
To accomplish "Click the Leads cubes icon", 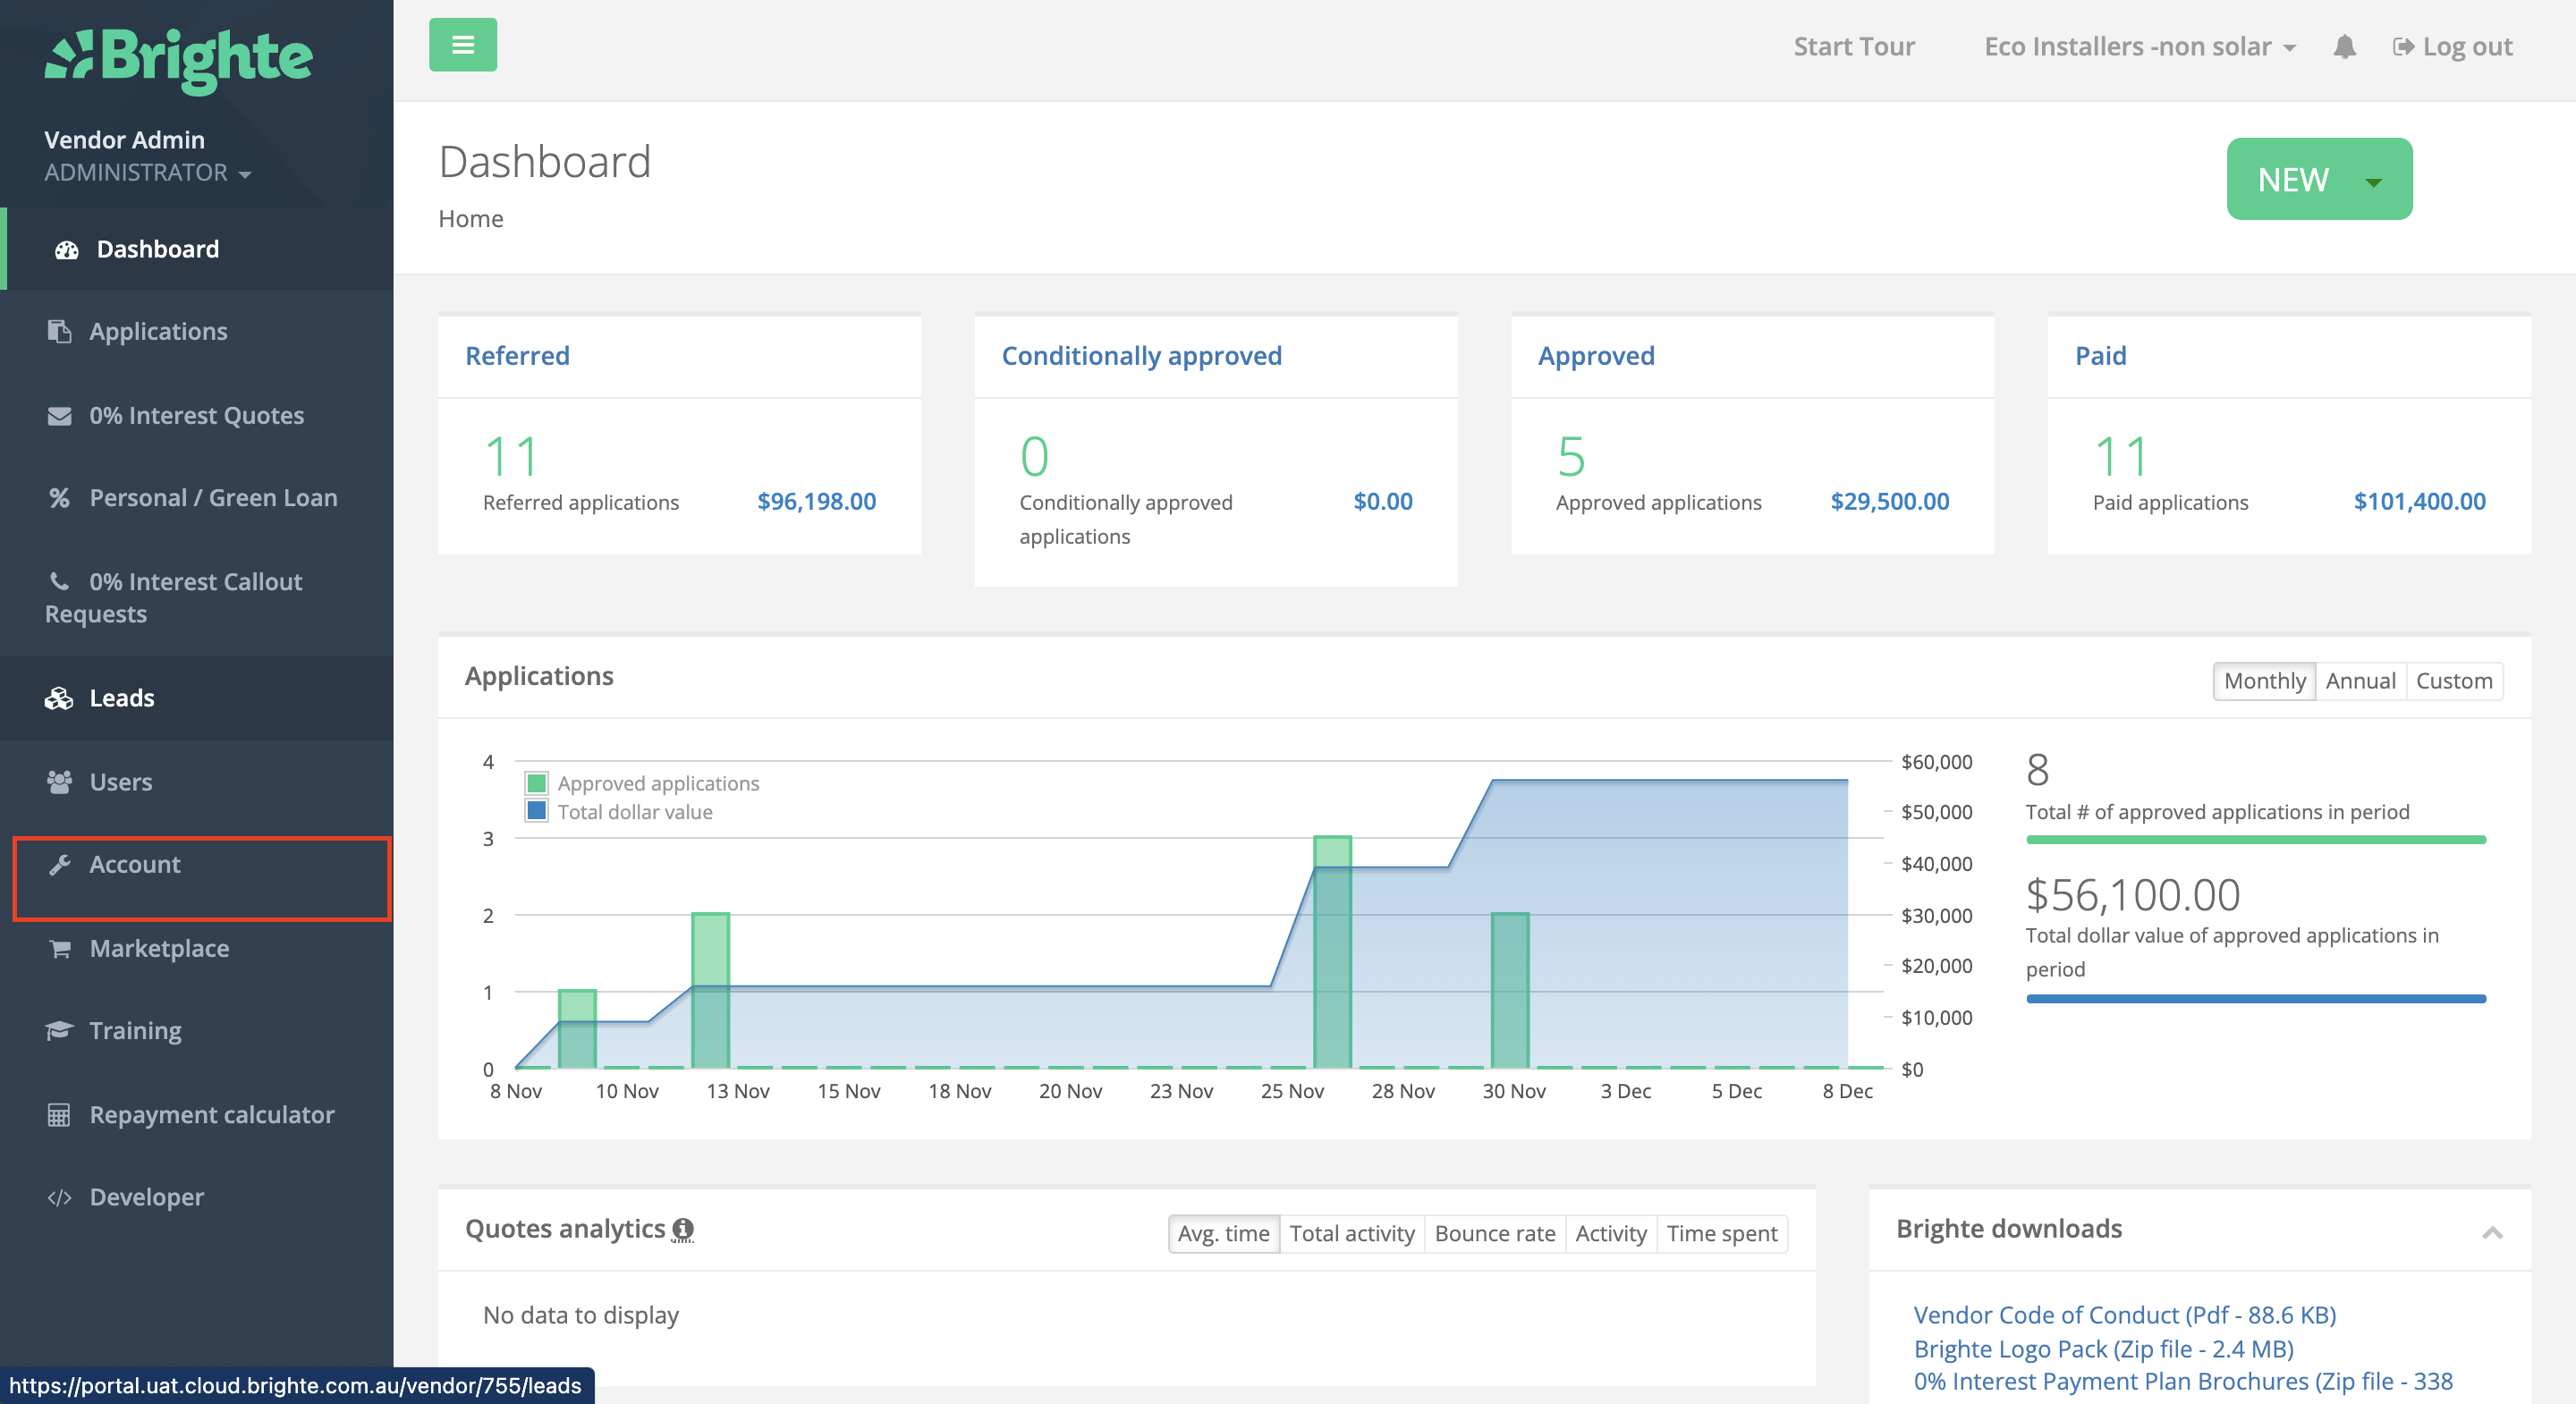I will click(x=59, y=698).
